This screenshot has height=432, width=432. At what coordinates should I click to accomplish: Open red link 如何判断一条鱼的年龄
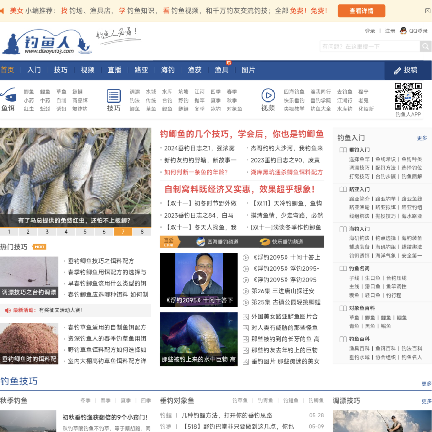[196, 172]
